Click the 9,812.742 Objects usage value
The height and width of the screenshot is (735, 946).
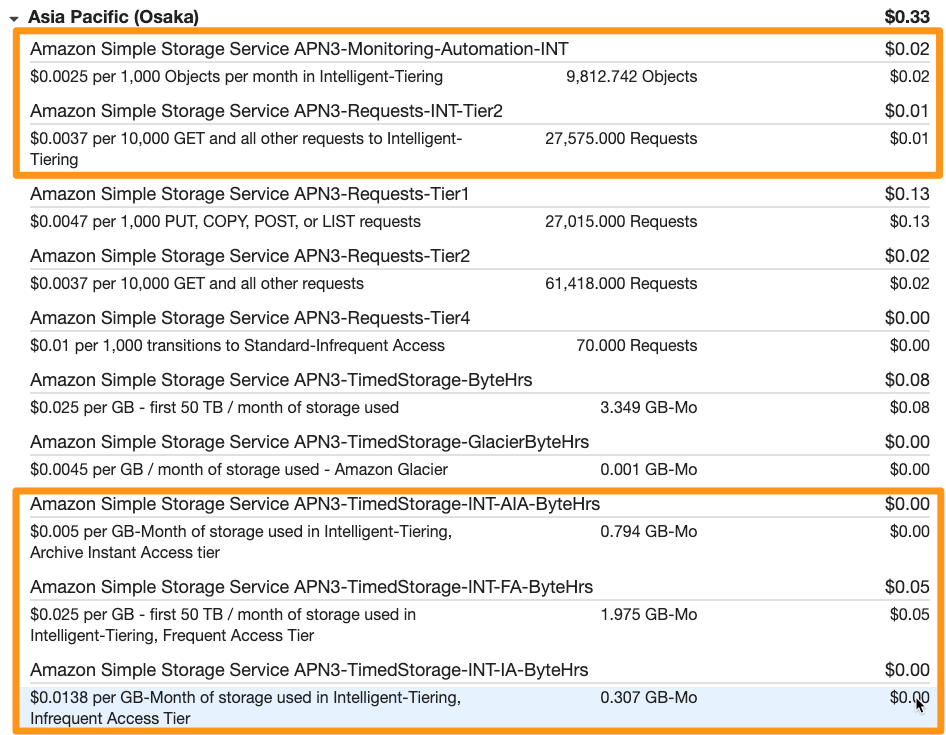[x=632, y=77]
